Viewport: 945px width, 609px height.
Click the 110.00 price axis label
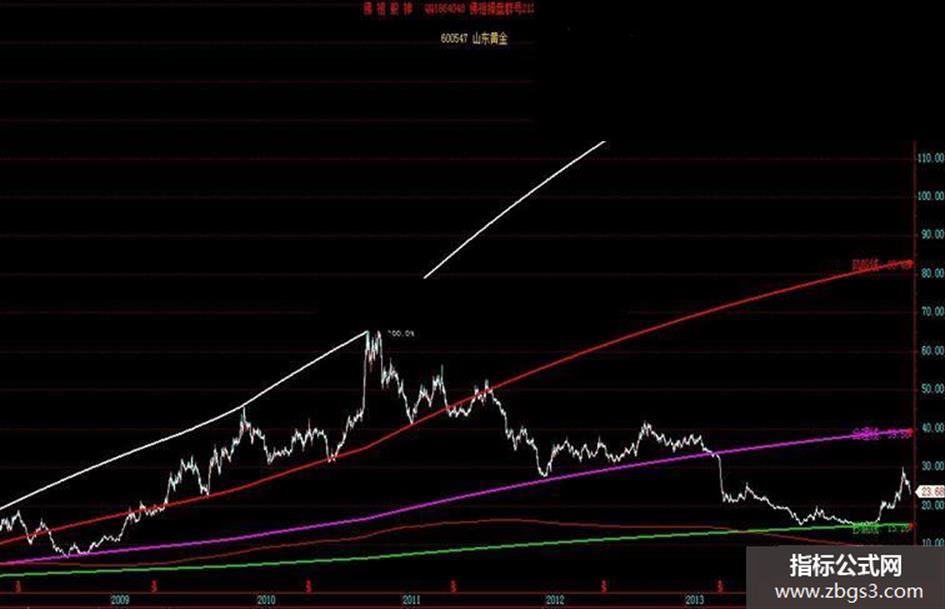pyautogui.click(x=931, y=158)
